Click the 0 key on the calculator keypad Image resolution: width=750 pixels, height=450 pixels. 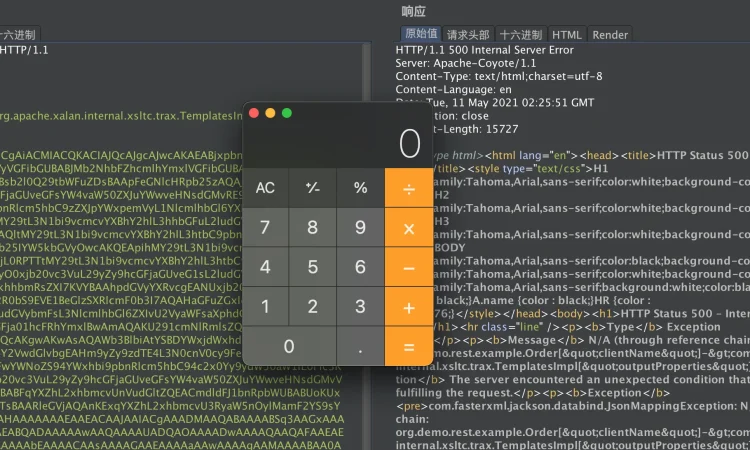289,346
